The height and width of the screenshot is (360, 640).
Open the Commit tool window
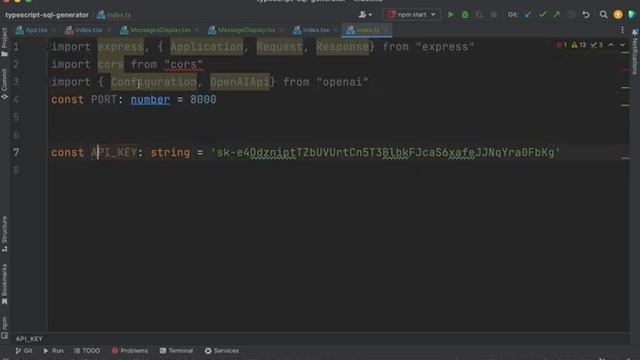point(4,84)
